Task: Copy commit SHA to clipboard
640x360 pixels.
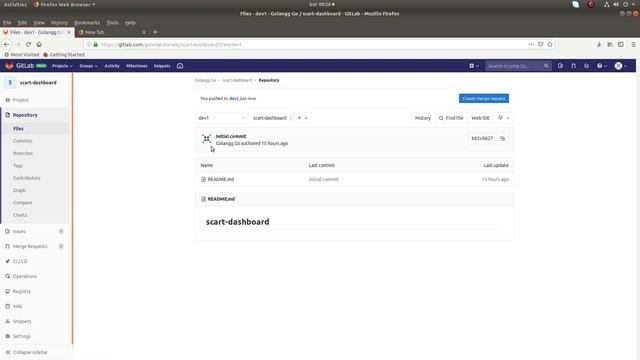Action: tap(502, 138)
